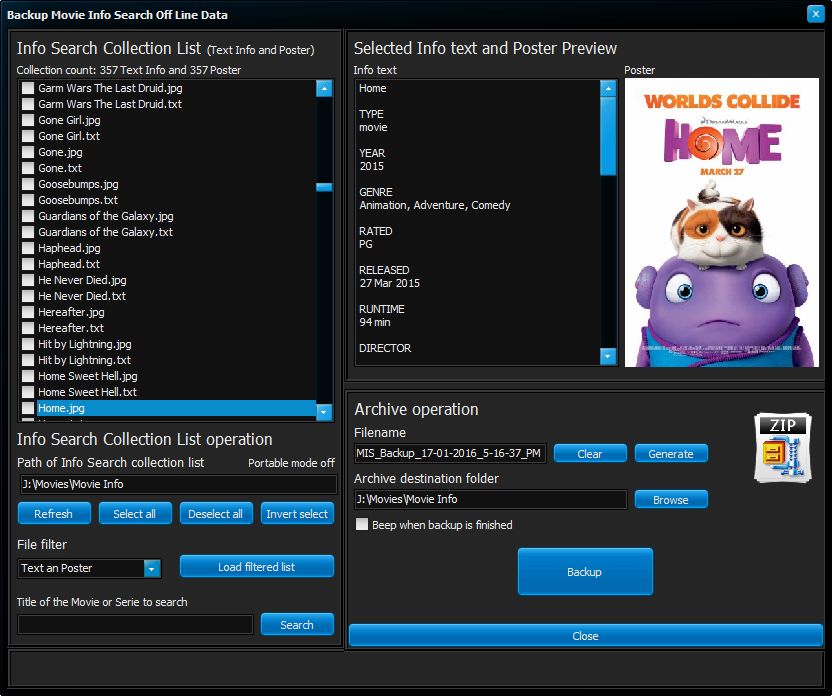The height and width of the screenshot is (696, 832).
Task: Click the 'Portable mode off' label
Action: [291, 463]
